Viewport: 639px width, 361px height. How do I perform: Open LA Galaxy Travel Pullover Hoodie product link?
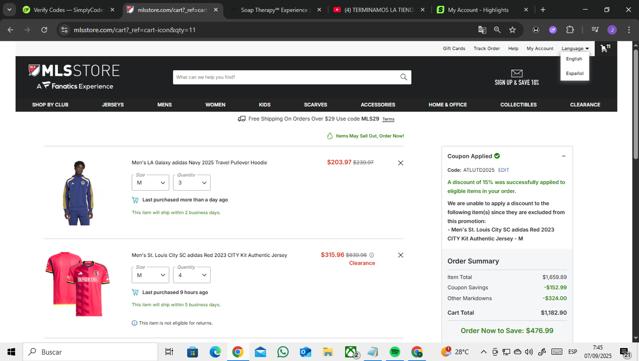point(199,163)
